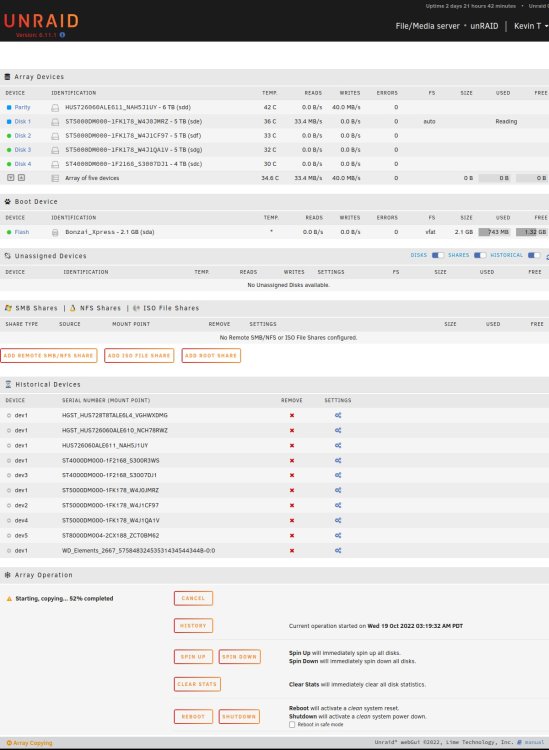Screen dimensions: 549x750
Task: Click the Boot Device paw icon
Action: click(x=8, y=201)
